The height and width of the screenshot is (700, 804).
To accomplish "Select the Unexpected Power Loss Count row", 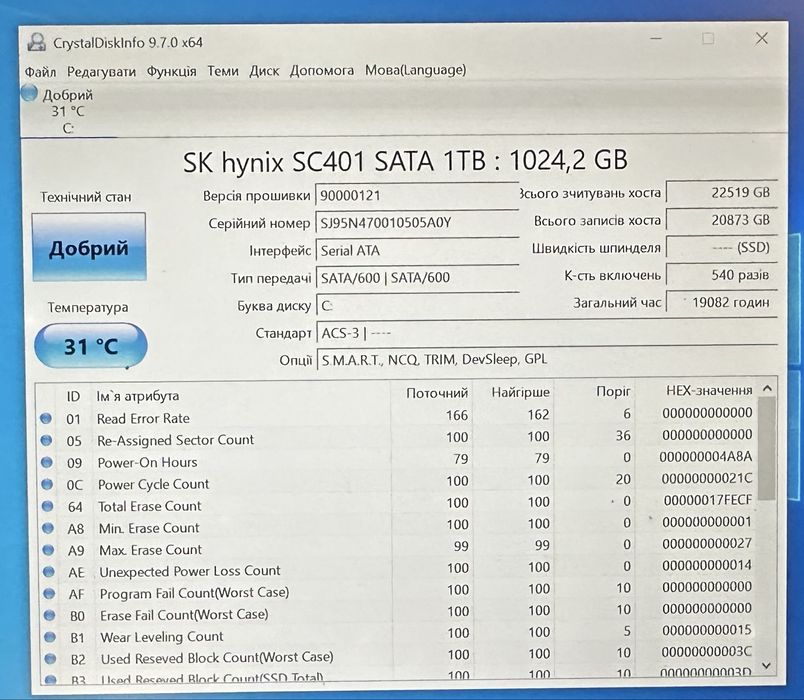I will (398, 569).
